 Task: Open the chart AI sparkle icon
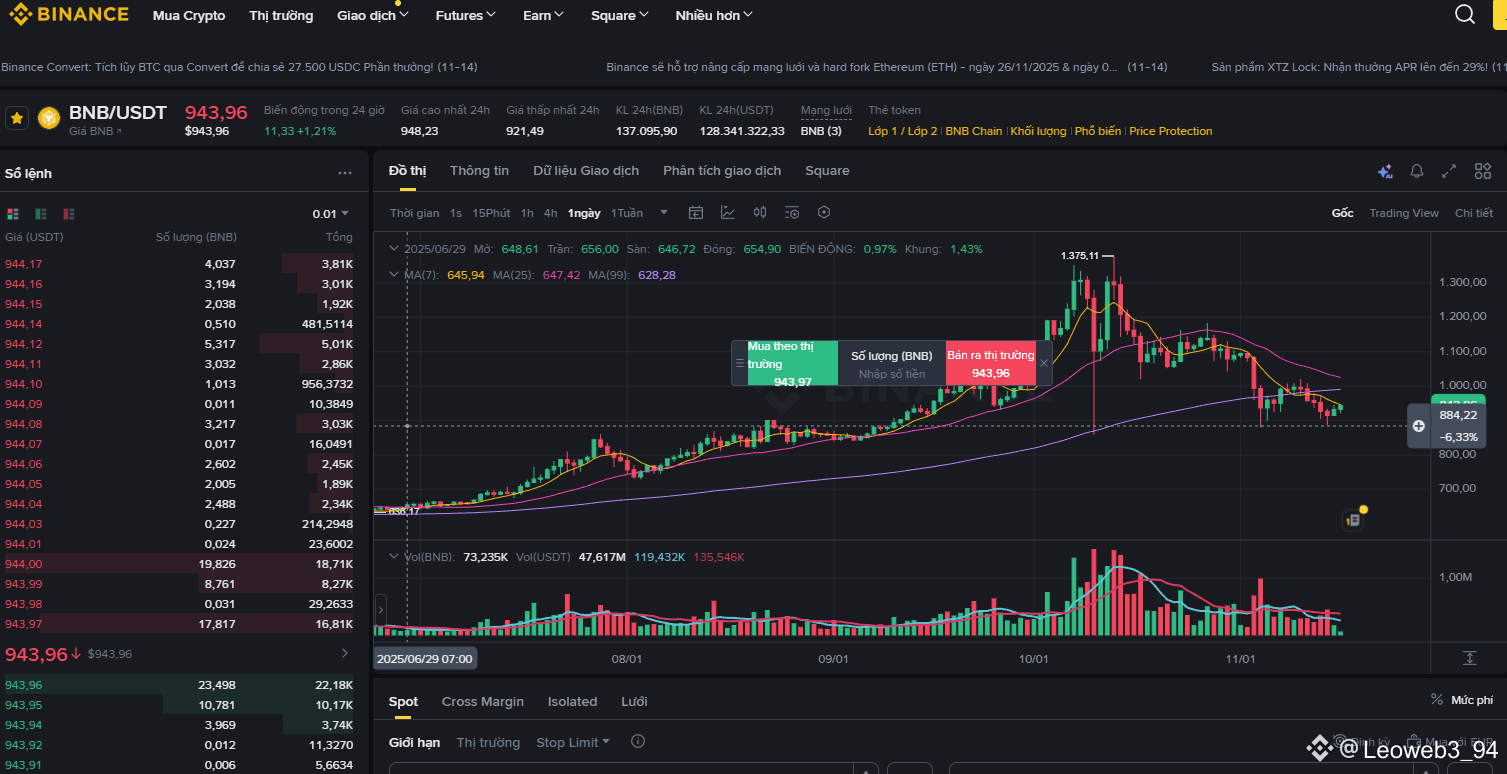[1385, 171]
